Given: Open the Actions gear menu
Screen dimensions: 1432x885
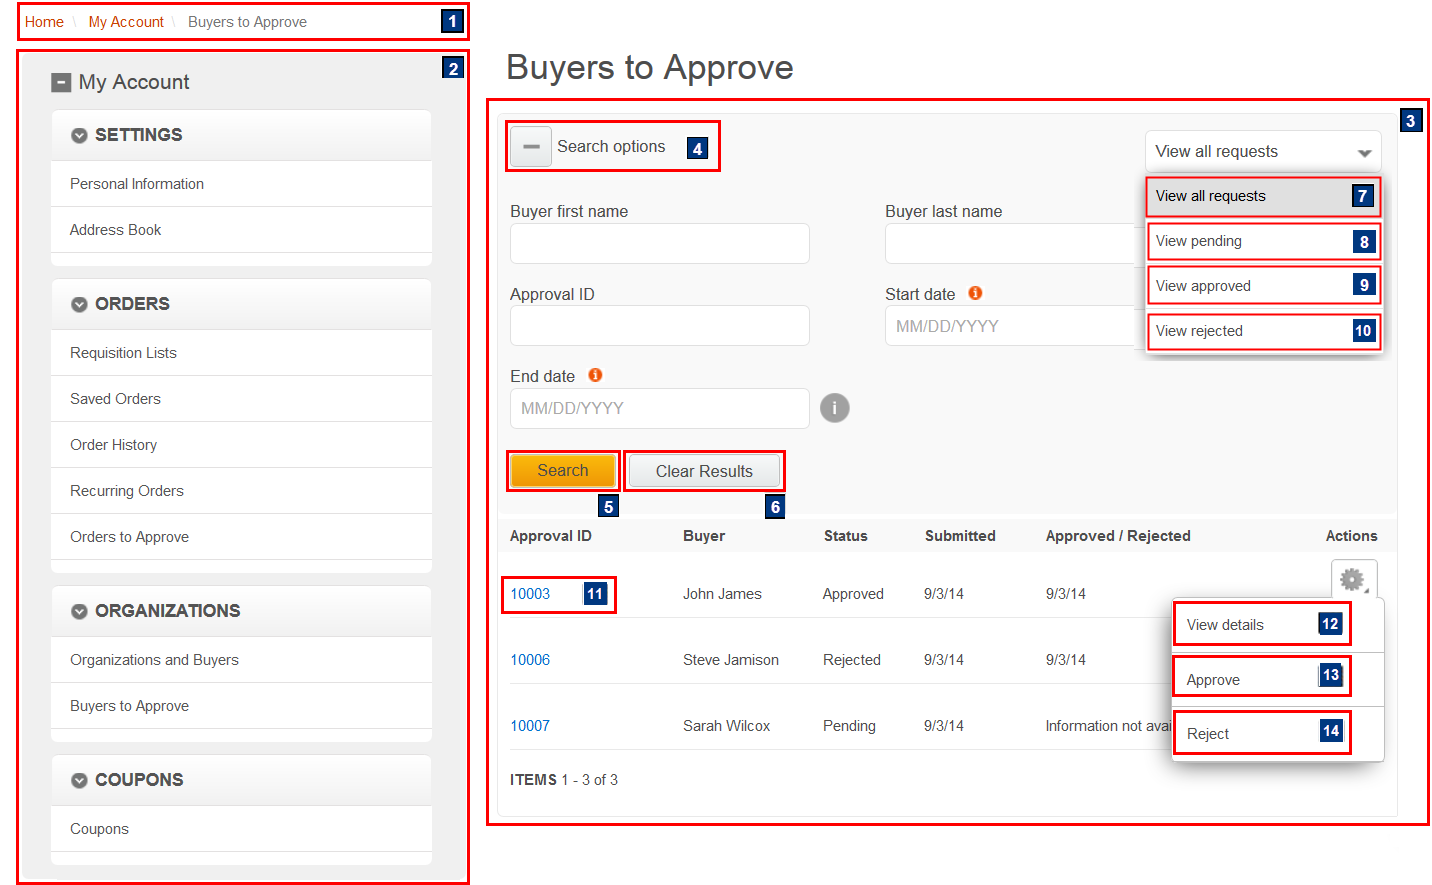Looking at the screenshot, I should [1352, 578].
